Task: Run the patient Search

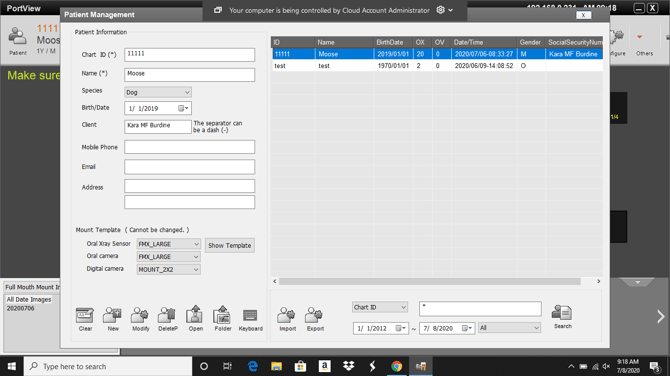Action: click(x=562, y=317)
